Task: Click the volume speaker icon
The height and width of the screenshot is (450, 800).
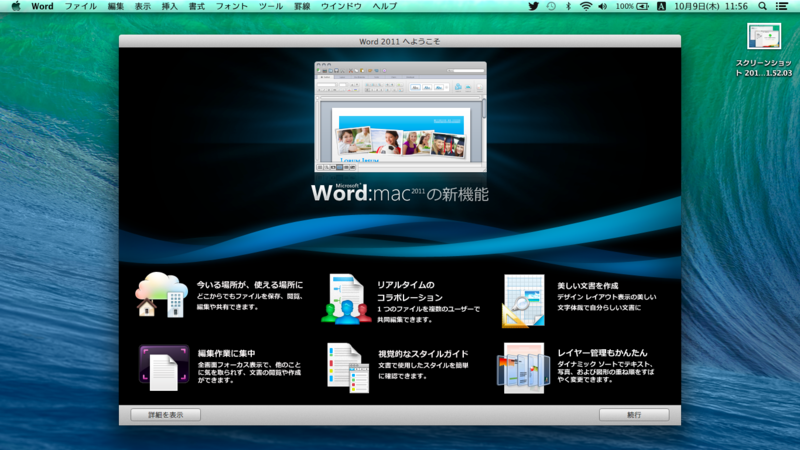Action: click(603, 6)
